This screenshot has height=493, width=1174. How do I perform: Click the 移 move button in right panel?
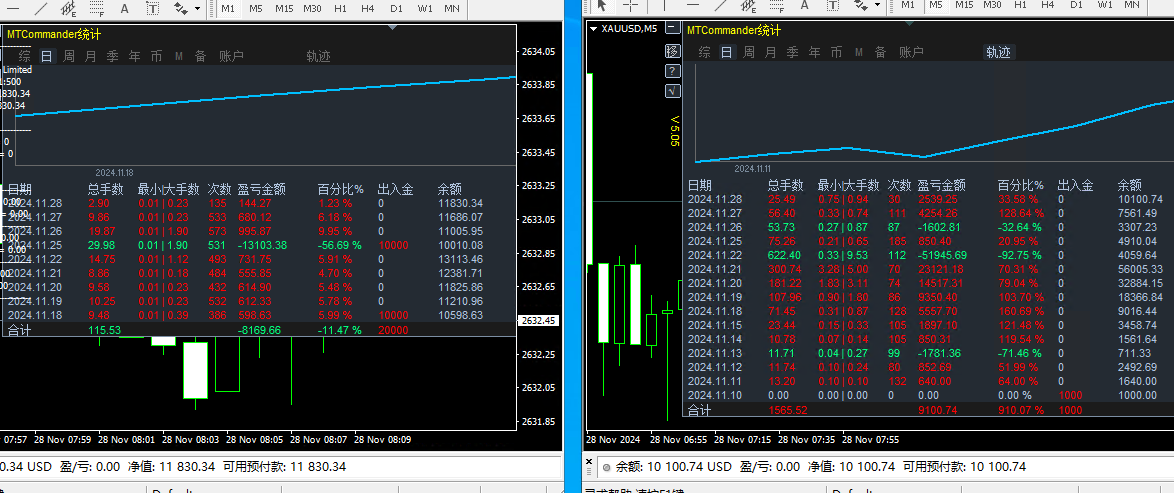[672, 51]
